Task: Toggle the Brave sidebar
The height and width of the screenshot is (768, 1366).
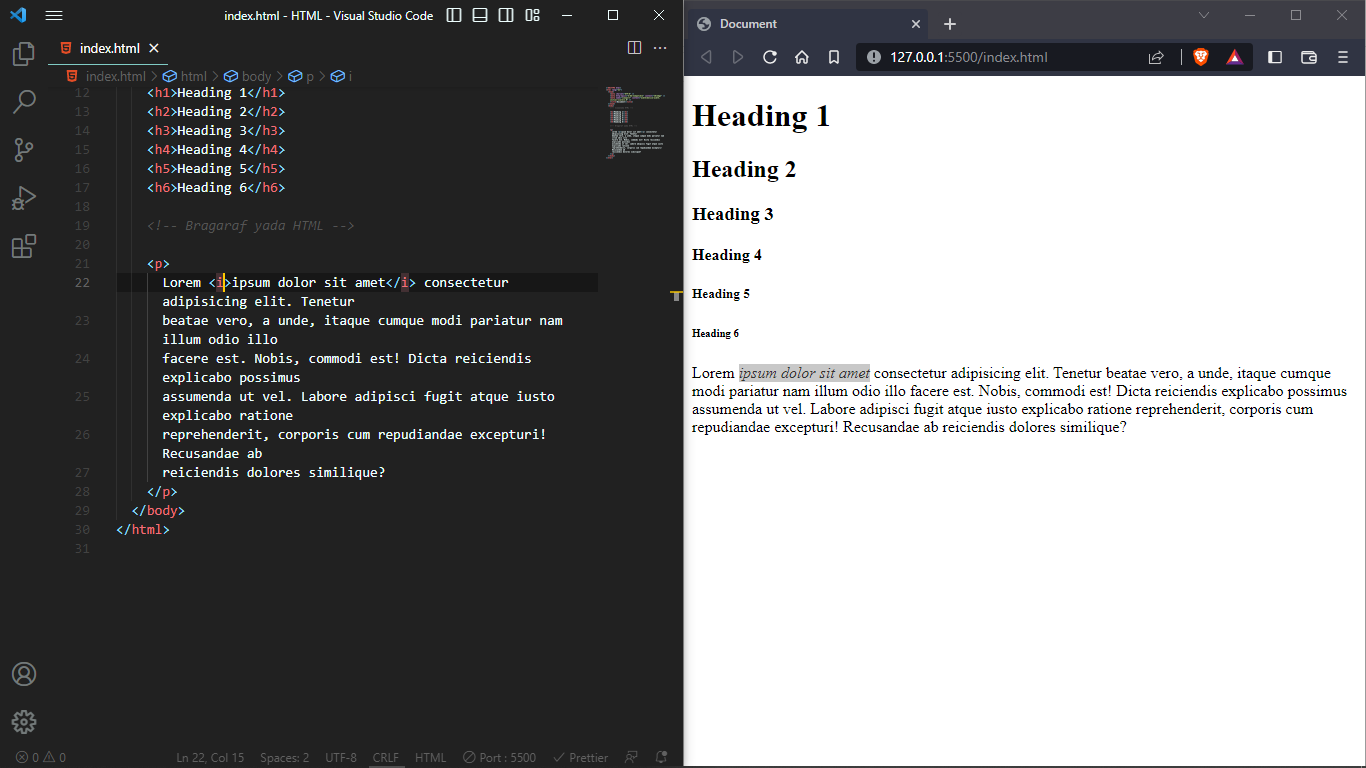Action: [x=1275, y=57]
